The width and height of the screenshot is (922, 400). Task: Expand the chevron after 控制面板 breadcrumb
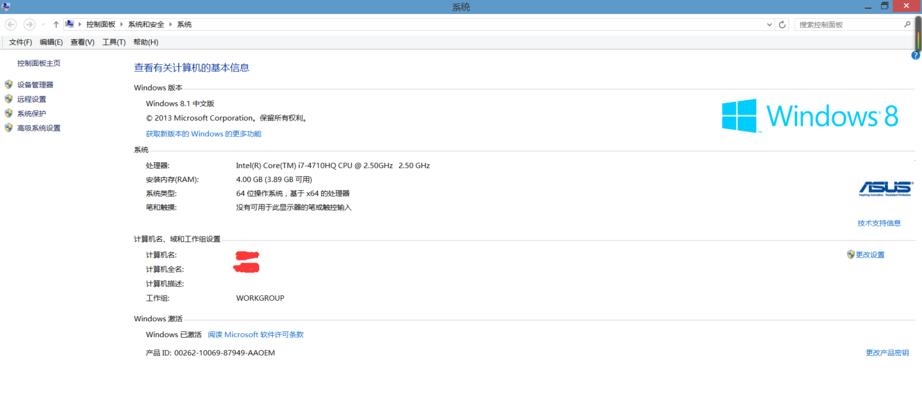(122, 25)
